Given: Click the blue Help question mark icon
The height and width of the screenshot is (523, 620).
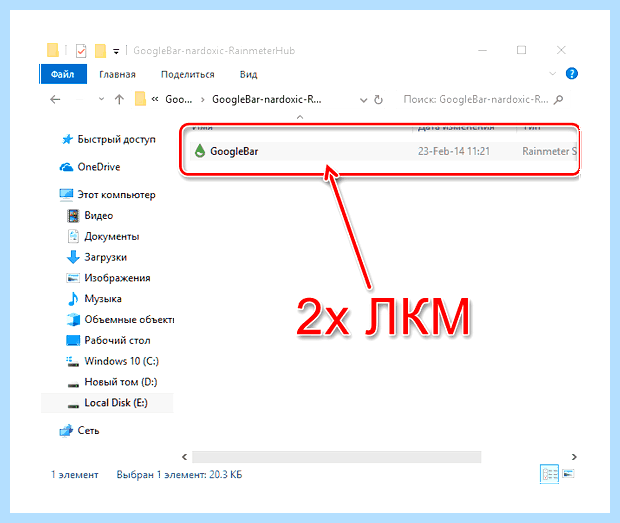Looking at the screenshot, I should 571,74.
